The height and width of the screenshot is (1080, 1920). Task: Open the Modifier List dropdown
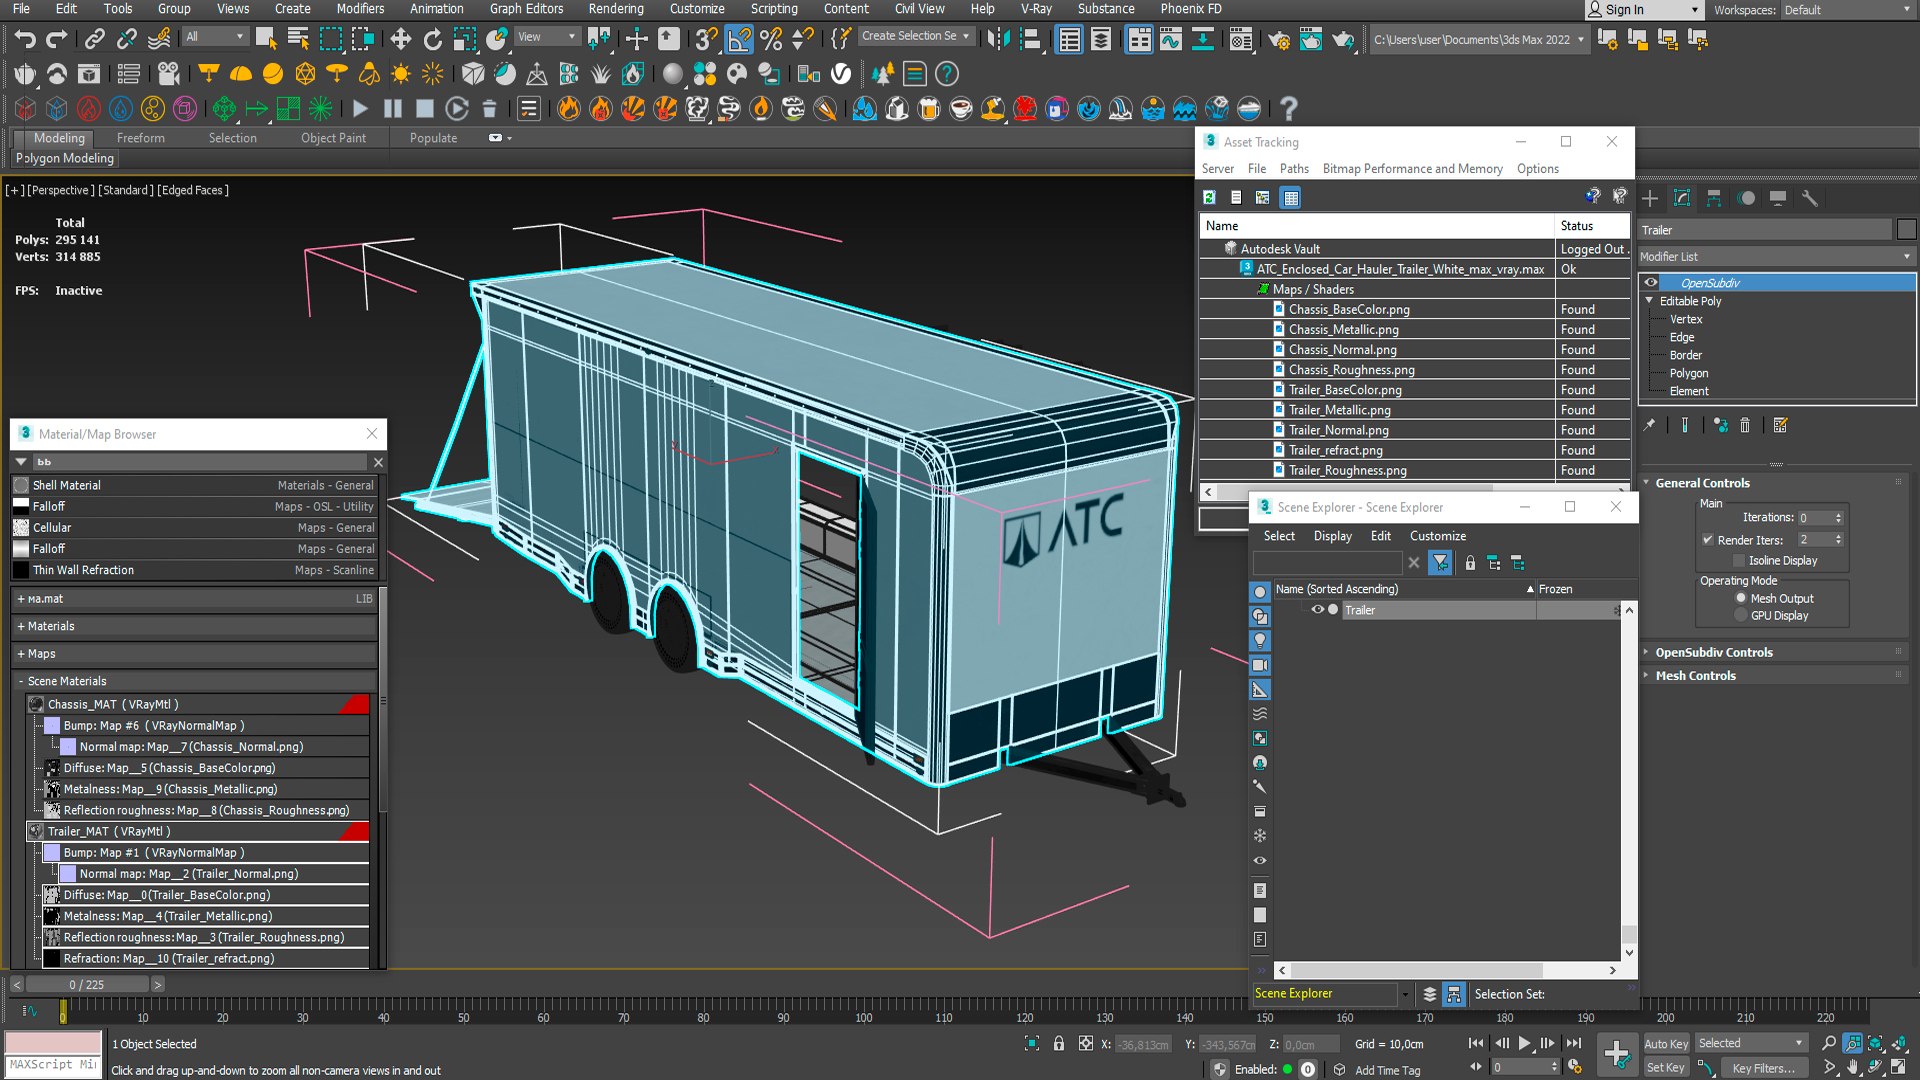coord(1776,257)
